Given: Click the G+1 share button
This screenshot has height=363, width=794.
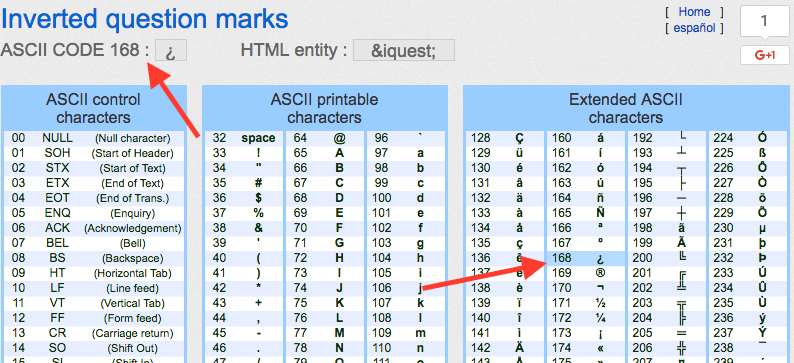Looking at the screenshot, I should point(765,55).
